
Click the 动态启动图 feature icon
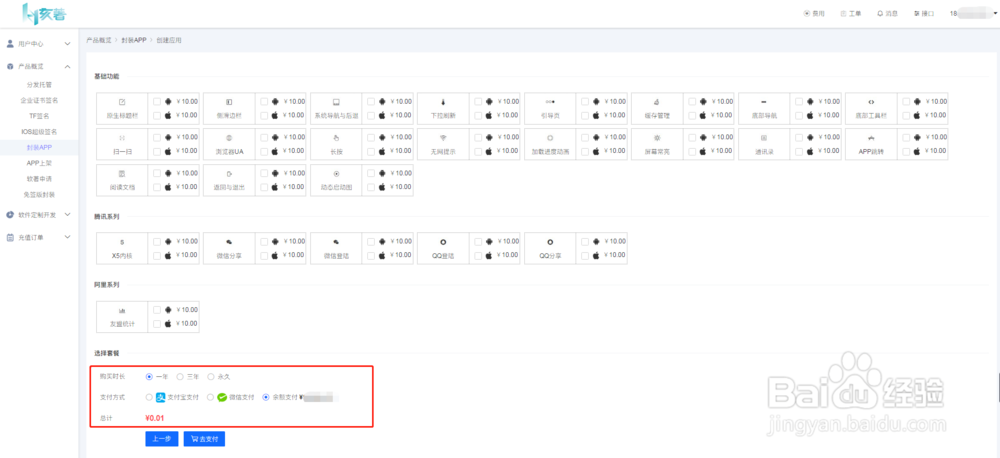click(x=336, y=174)
